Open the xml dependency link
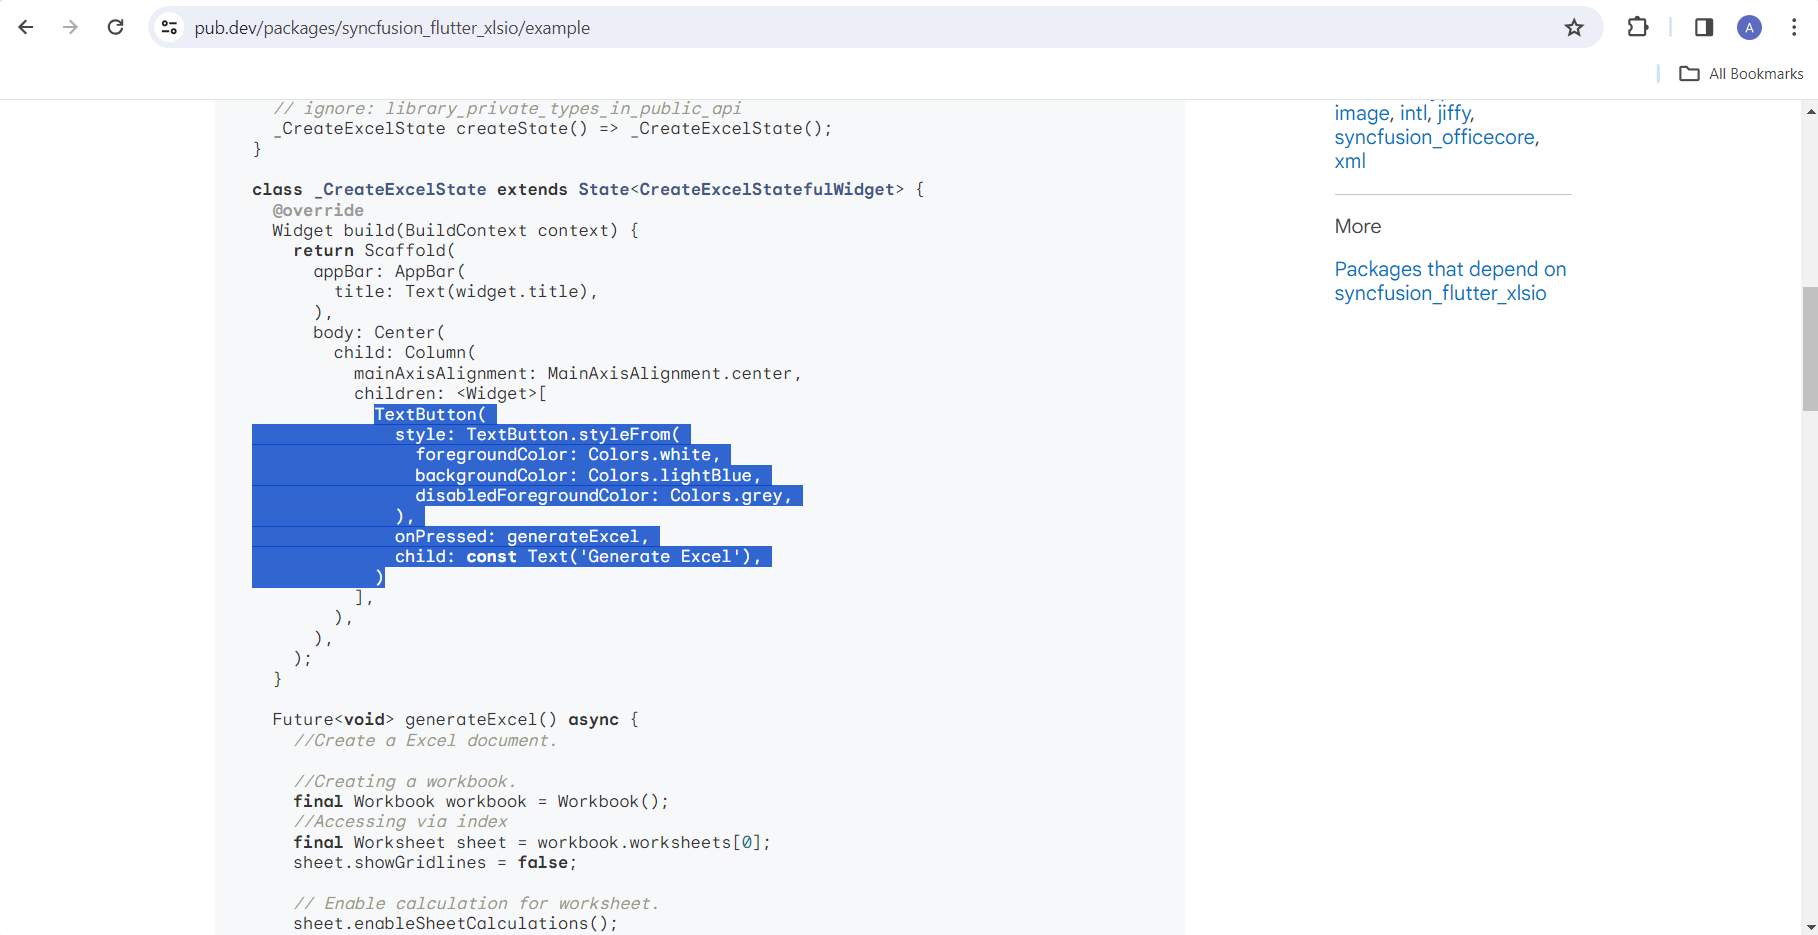Screen dimensions: 1818x935 pyautogui.click(x=1350, y=161)
